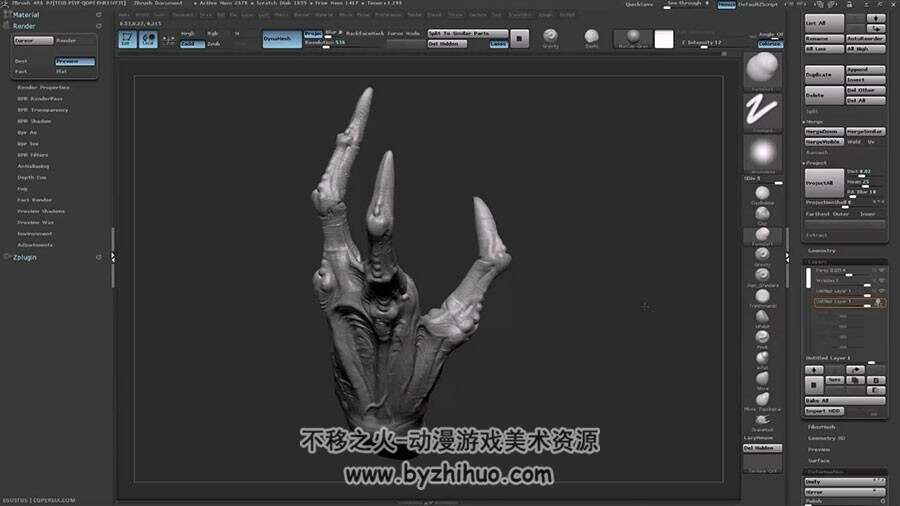This screenshot has height=506, width=900.
Task: Adjust the SDiv slider
Action: [763, 180]
